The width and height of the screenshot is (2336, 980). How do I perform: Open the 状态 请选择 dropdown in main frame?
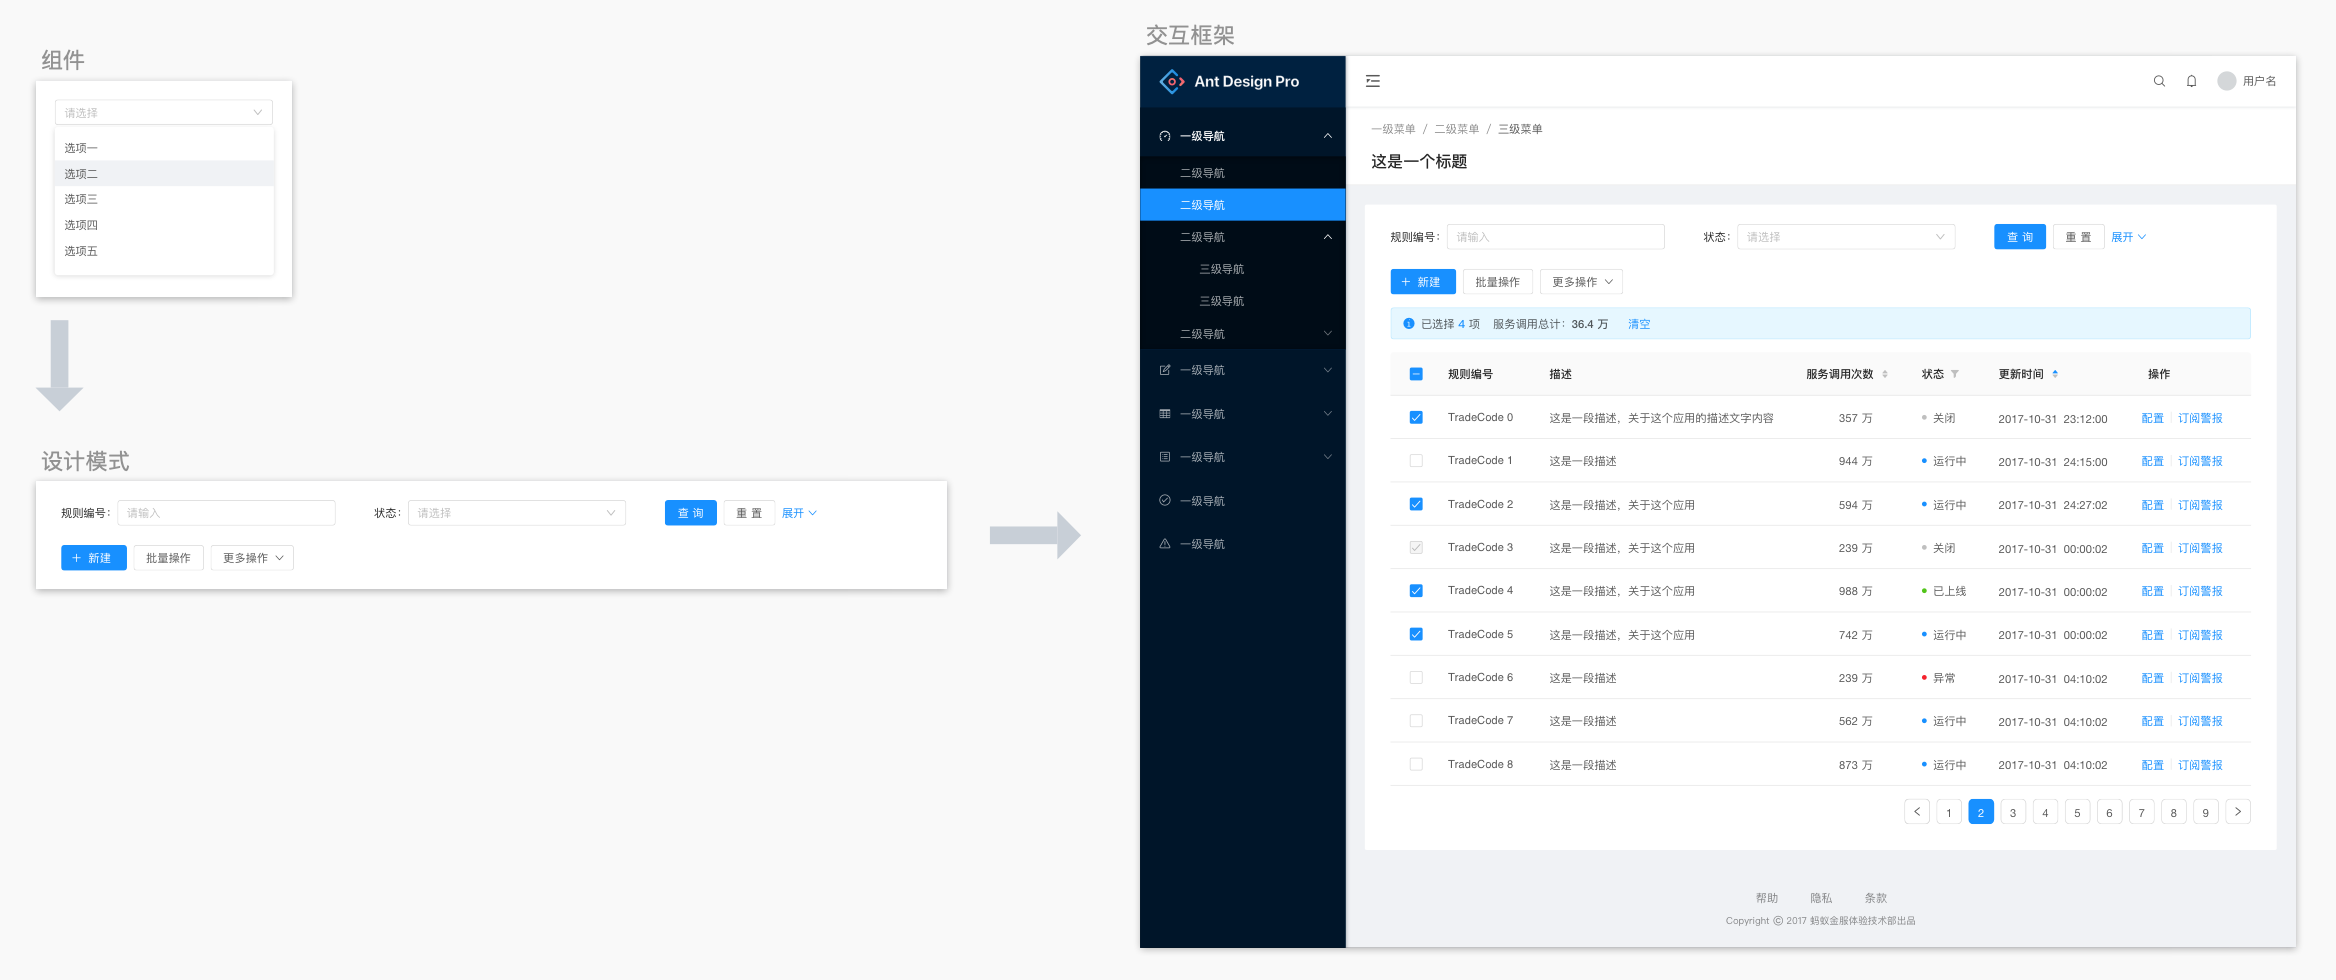pos(1846,237)
